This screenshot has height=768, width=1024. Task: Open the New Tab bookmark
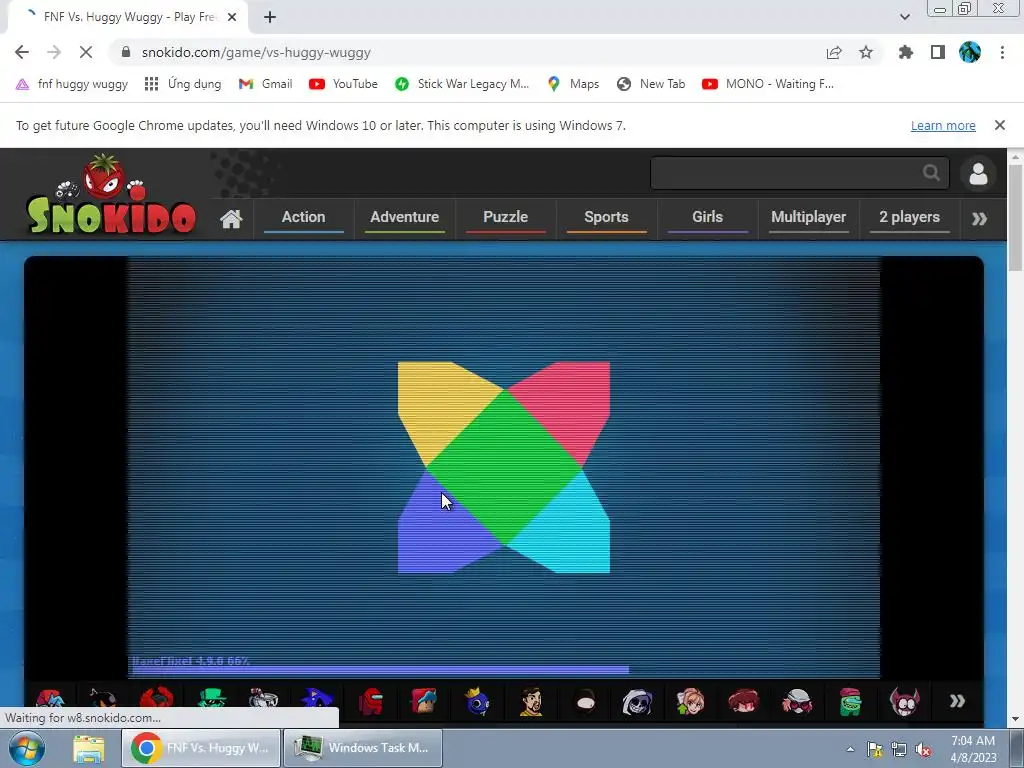(651, 84)
